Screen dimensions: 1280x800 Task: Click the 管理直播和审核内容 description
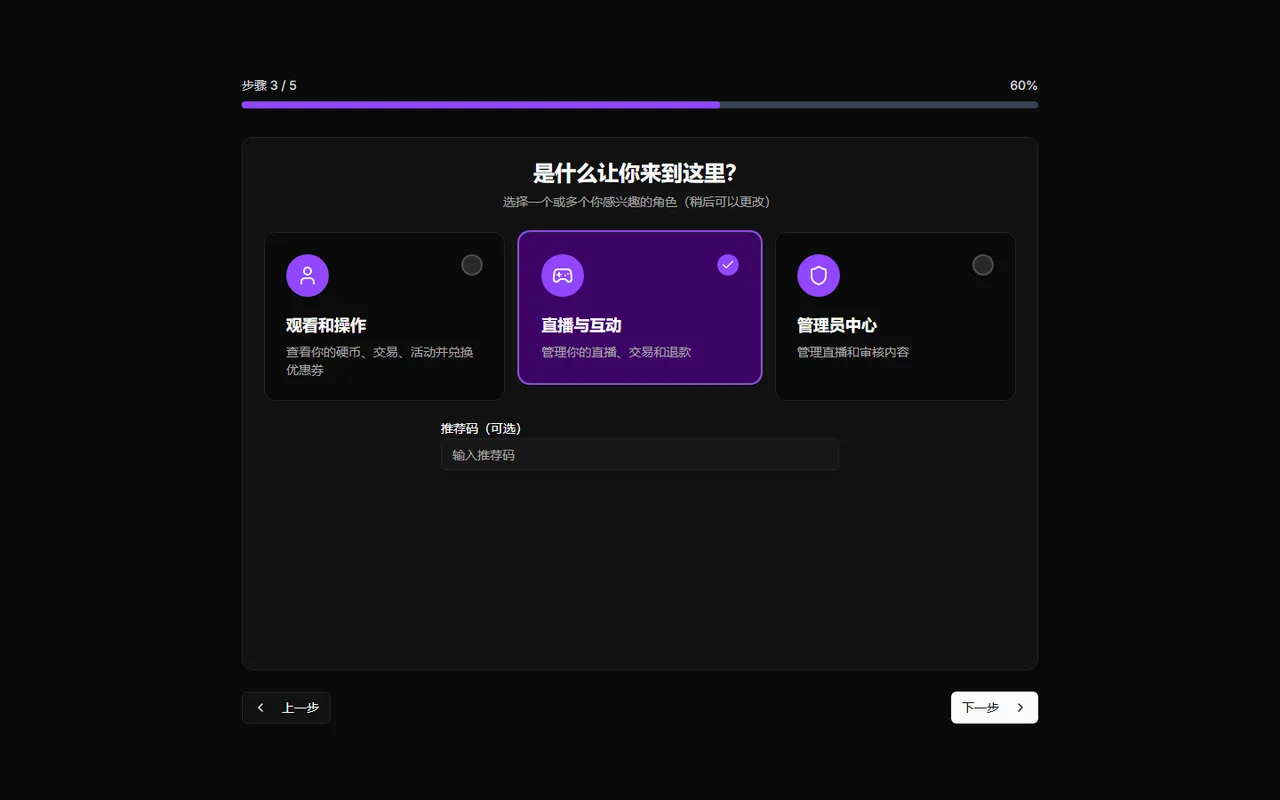[x=853, y=352]
